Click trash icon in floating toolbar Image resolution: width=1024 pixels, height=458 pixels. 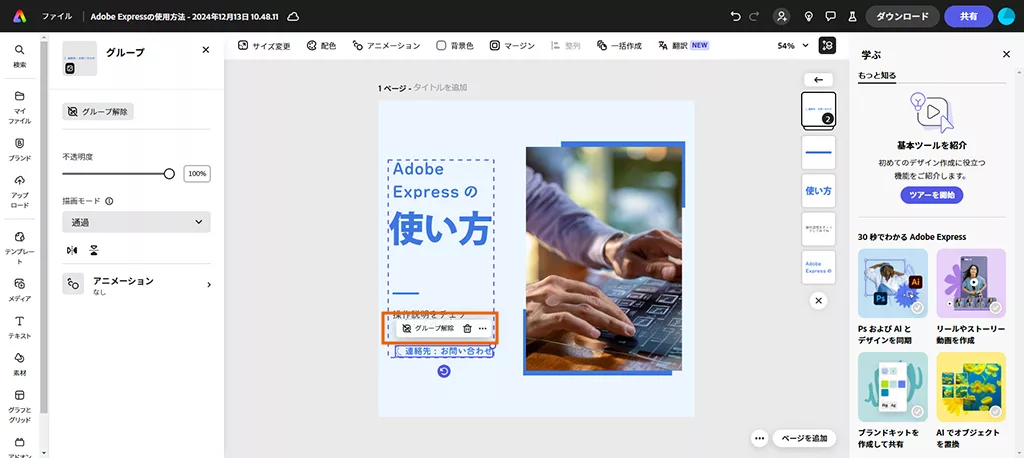coord(467,328)
